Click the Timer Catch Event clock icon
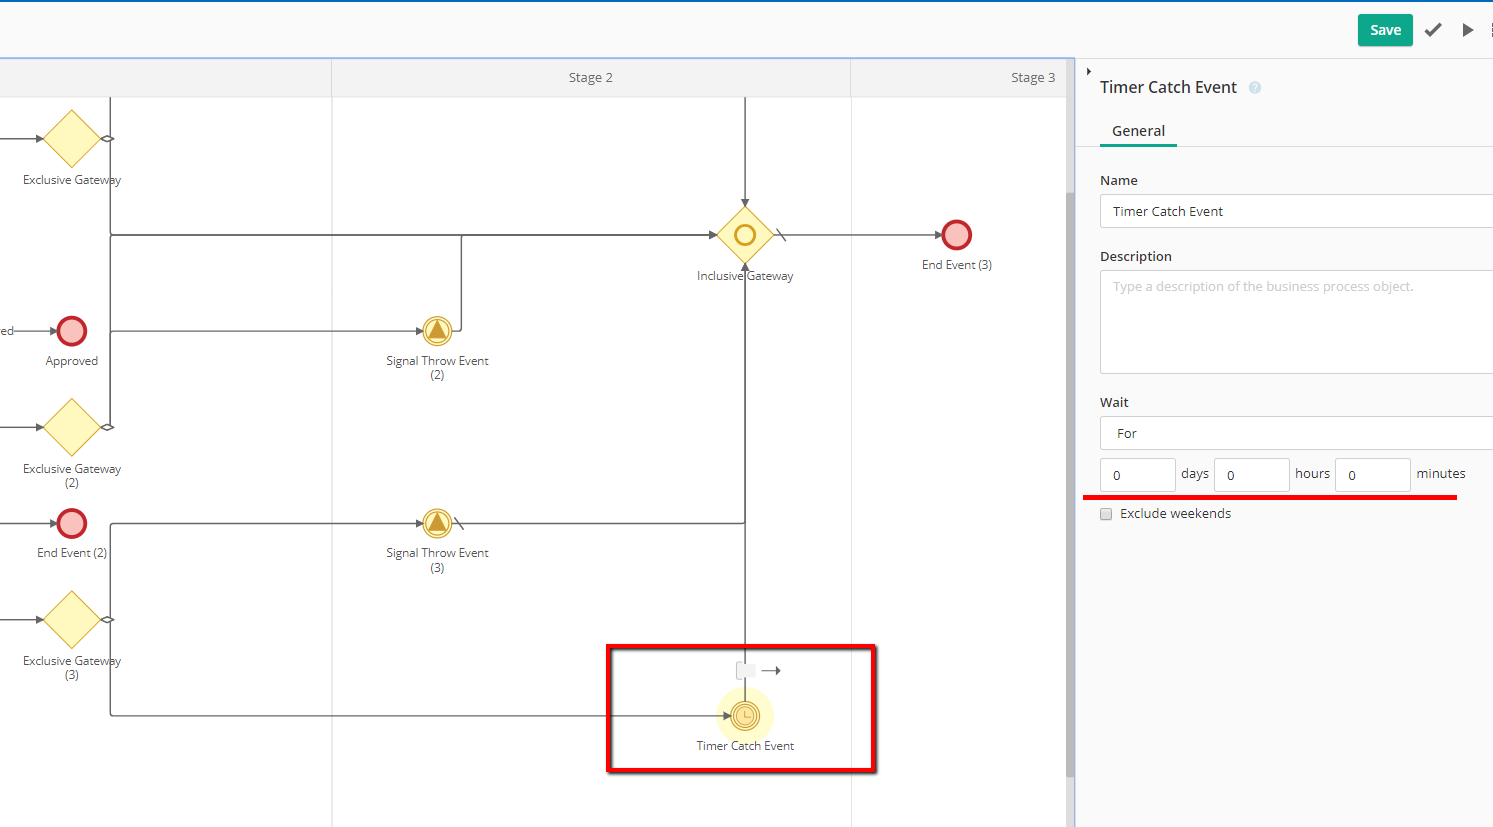 745,715
